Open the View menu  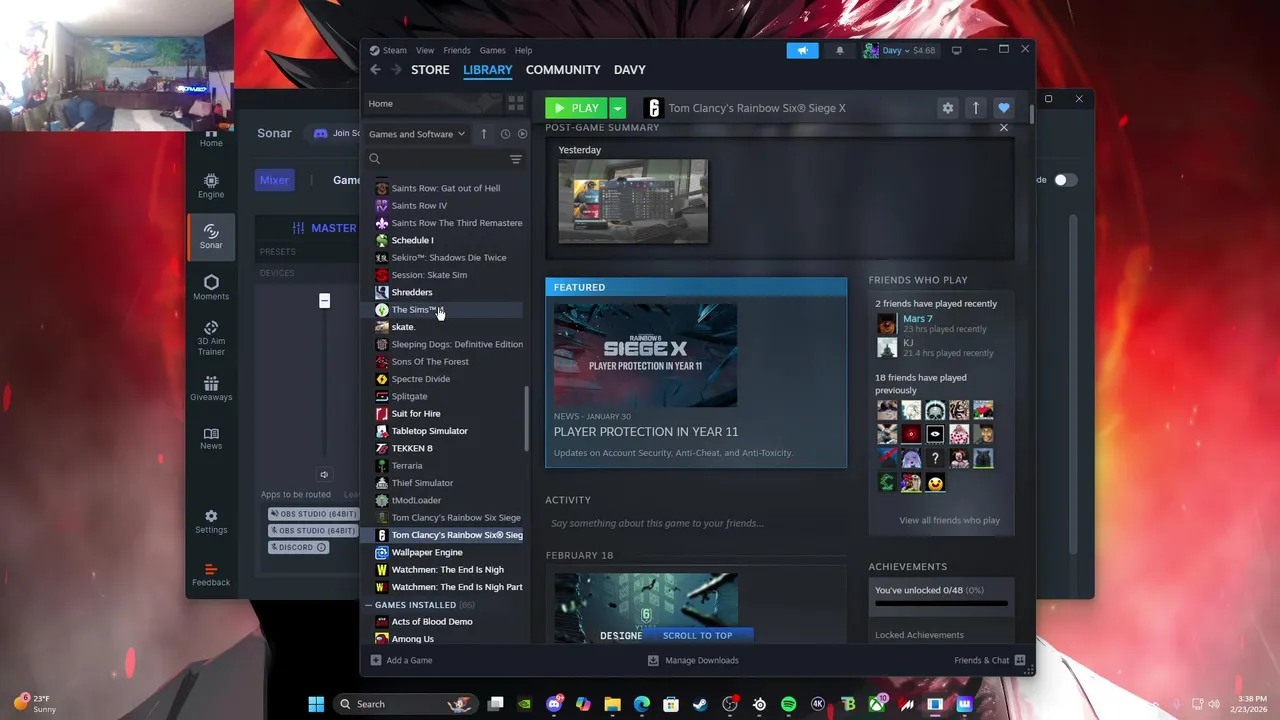(x=425, y=50)
